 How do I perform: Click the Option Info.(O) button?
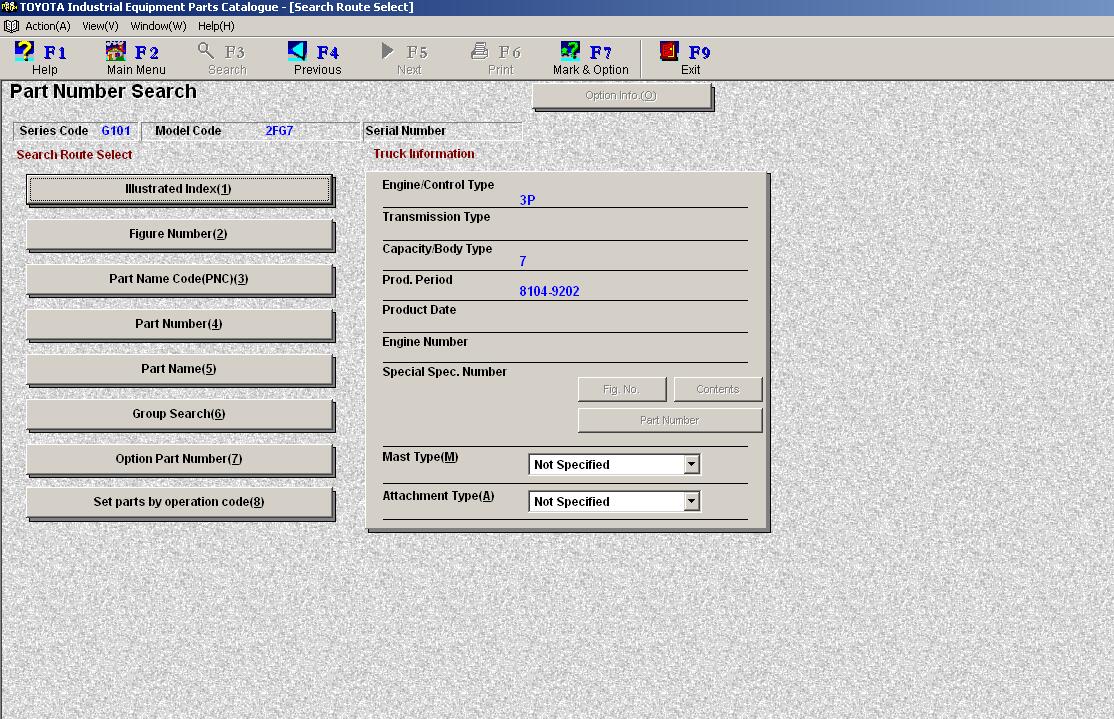(x=622, y=96)
